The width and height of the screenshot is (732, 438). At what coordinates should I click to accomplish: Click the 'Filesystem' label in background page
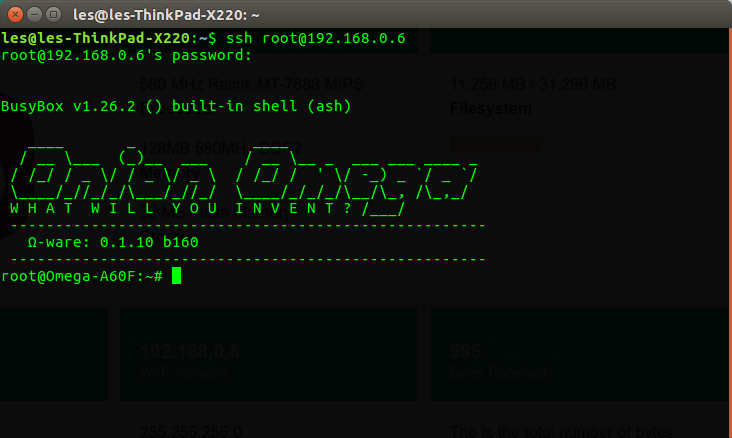[491, 108]
